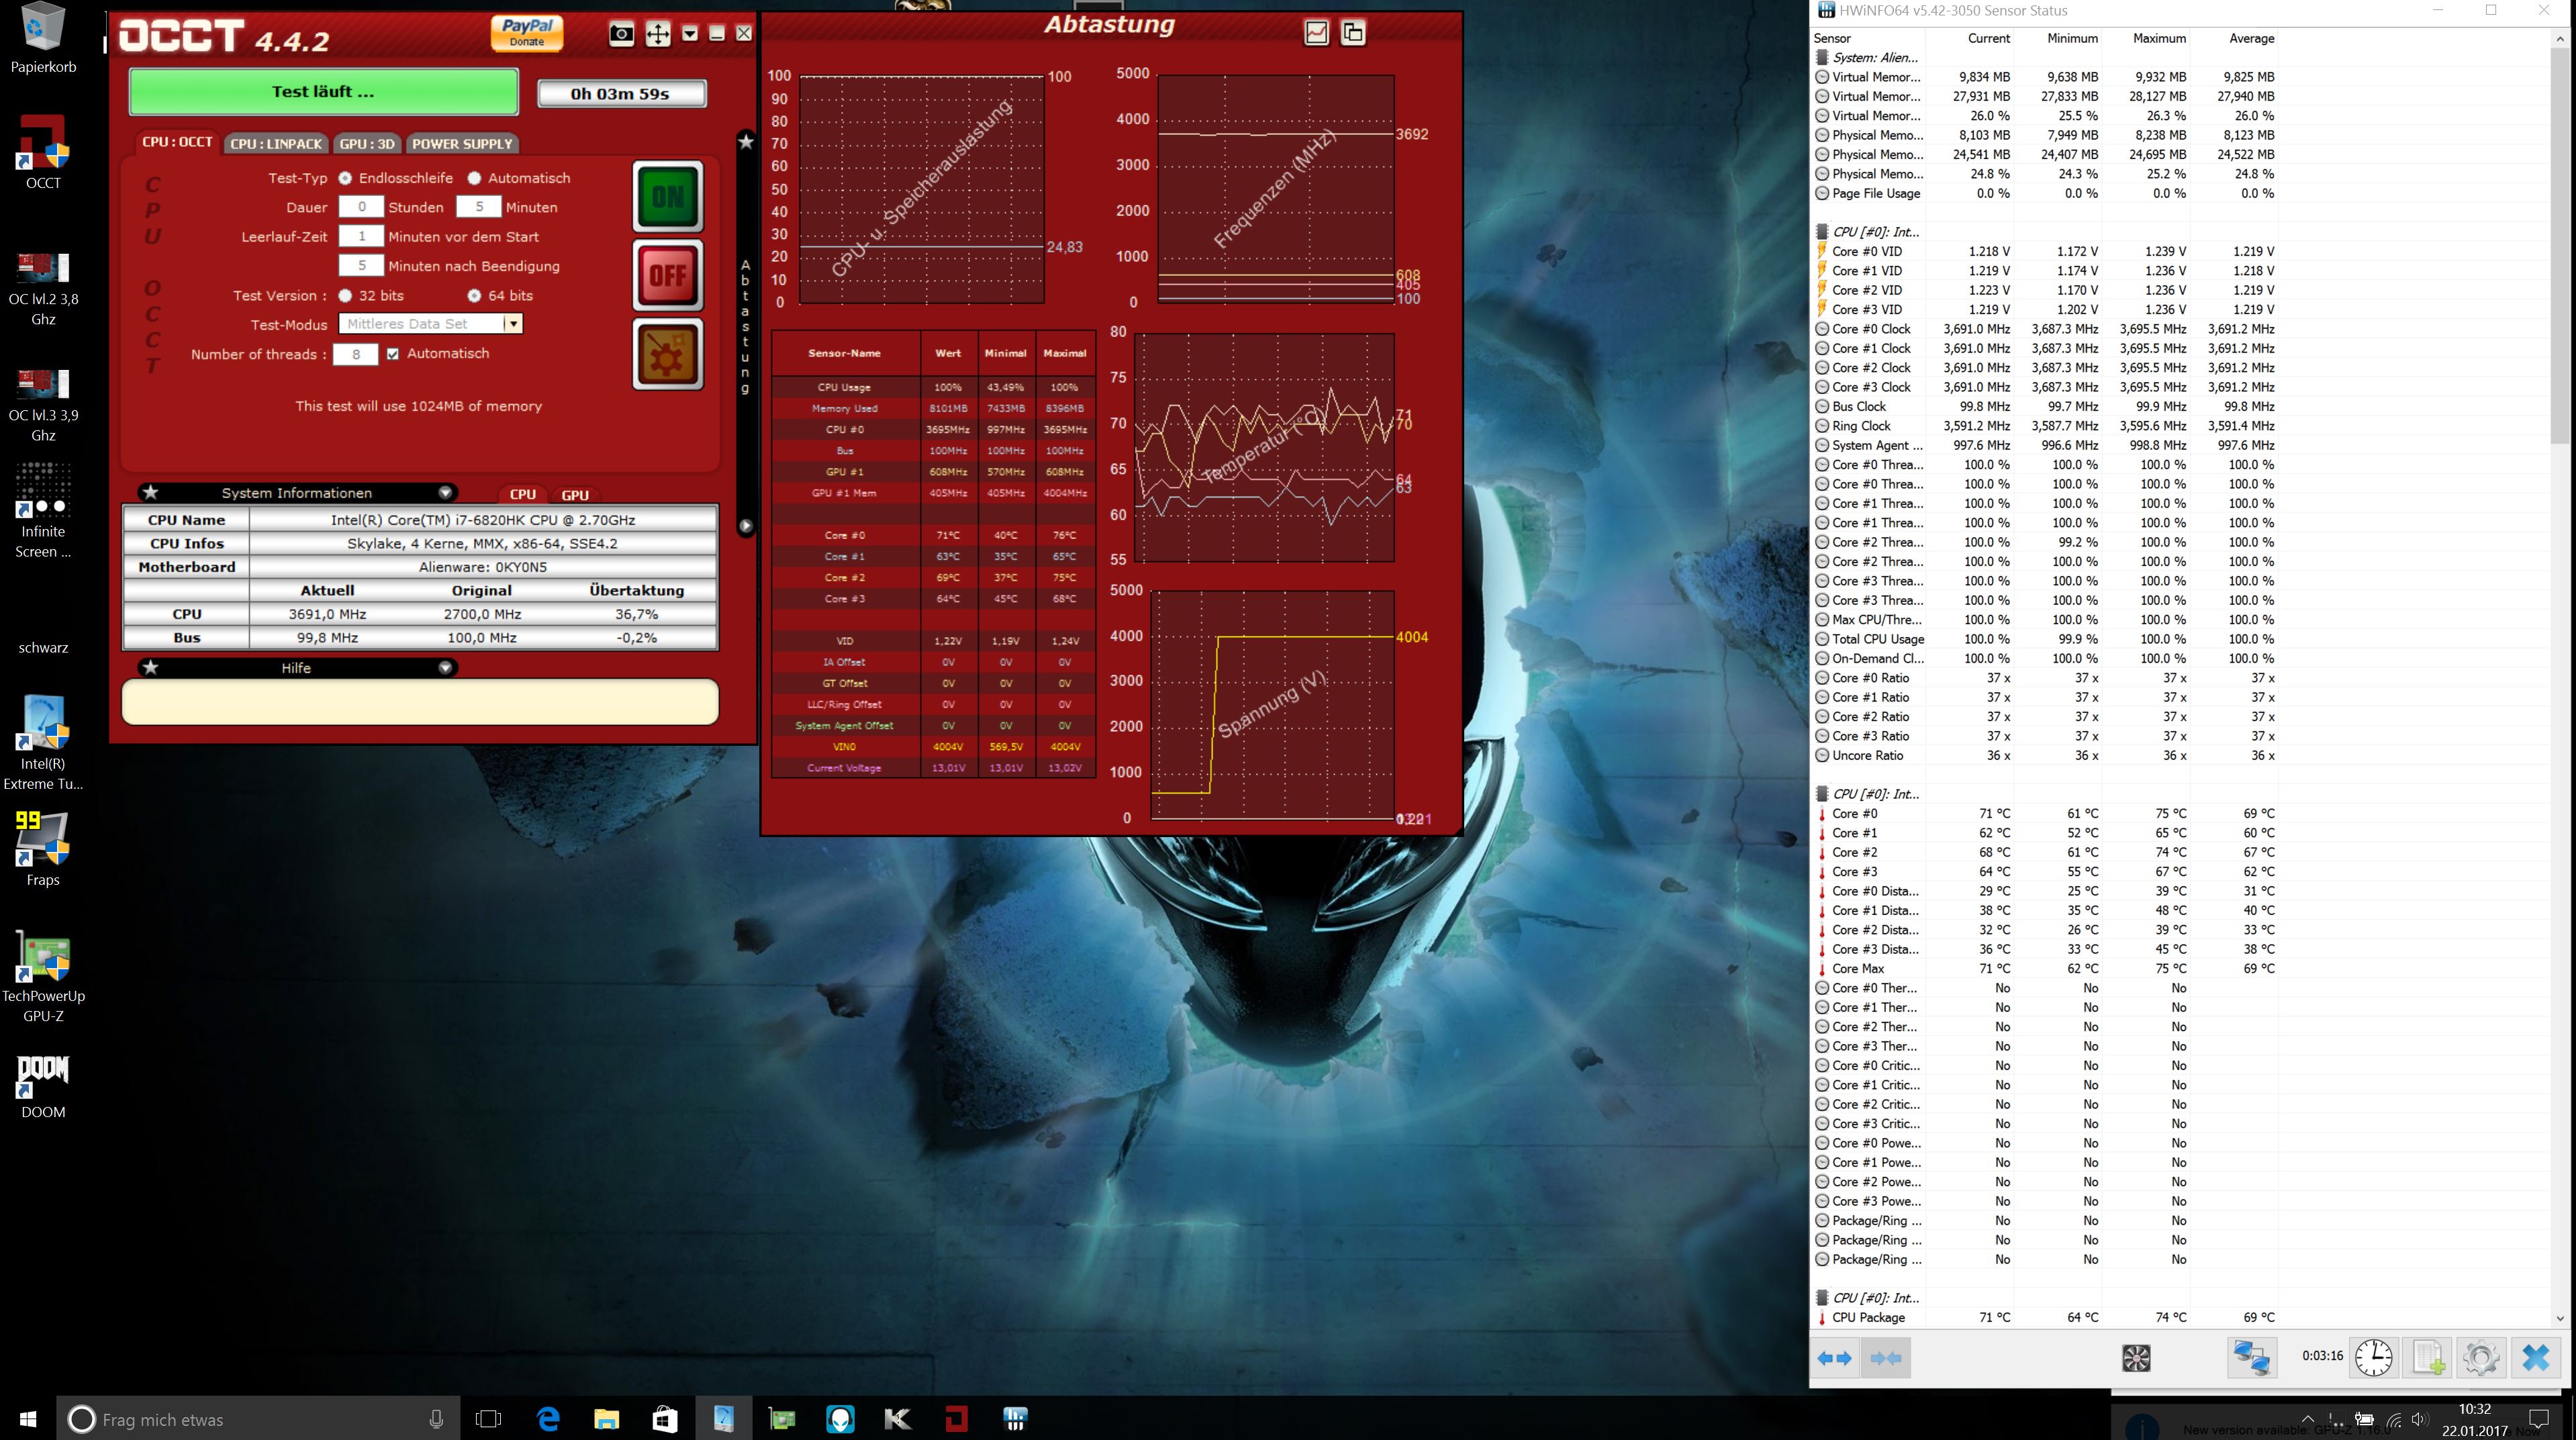Screen dimensions: 2576x1440
Task: Collapse the System Informationen section
Action: point(445,493)
